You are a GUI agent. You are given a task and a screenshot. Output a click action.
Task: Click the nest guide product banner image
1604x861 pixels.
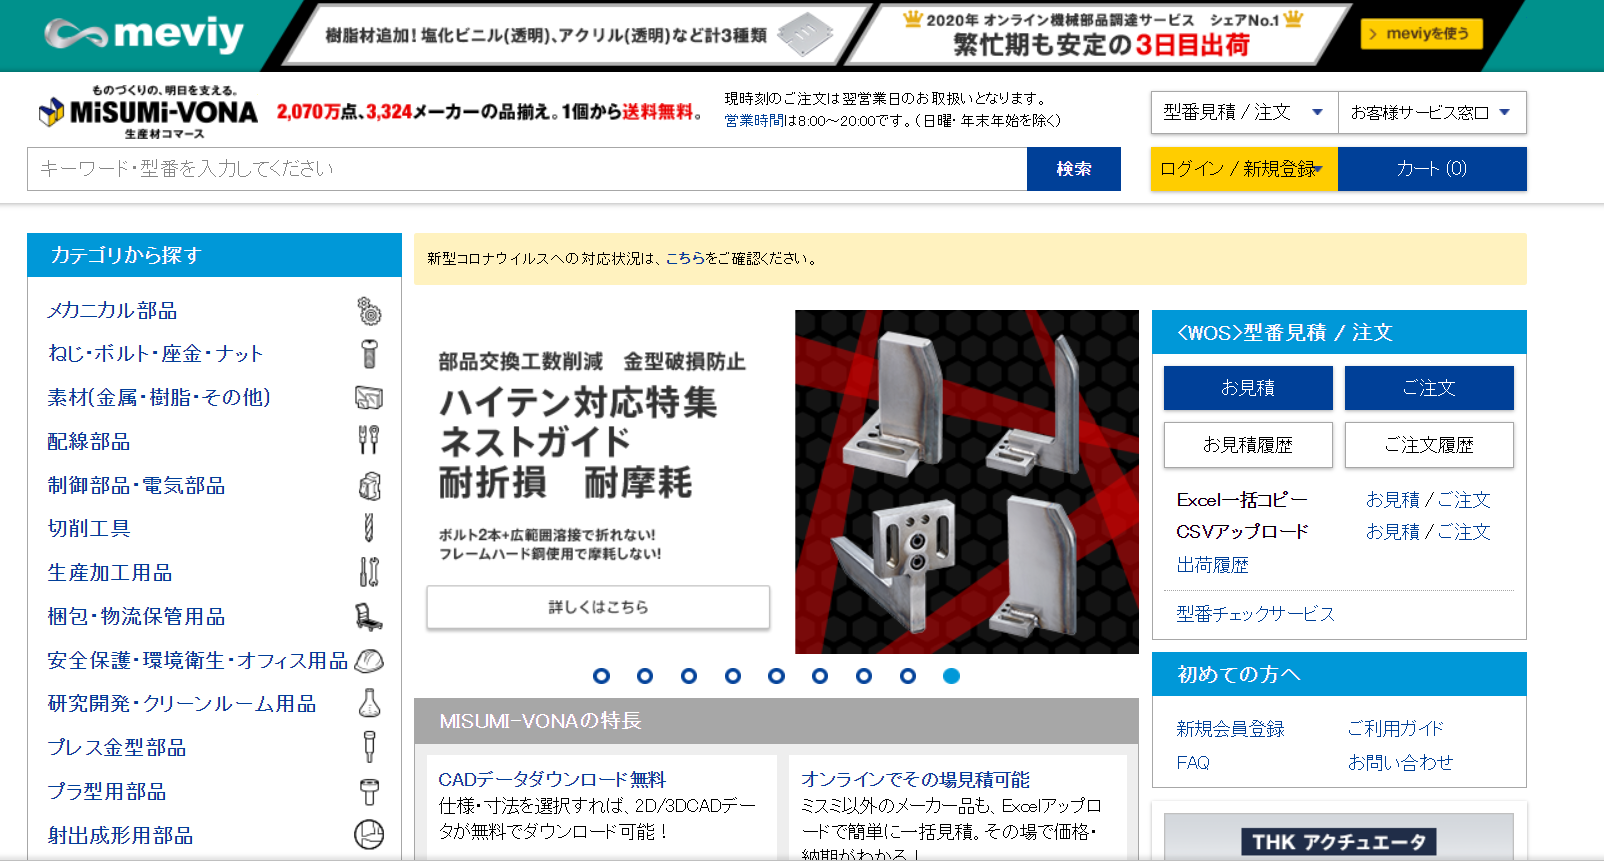(x=967, y=482)
